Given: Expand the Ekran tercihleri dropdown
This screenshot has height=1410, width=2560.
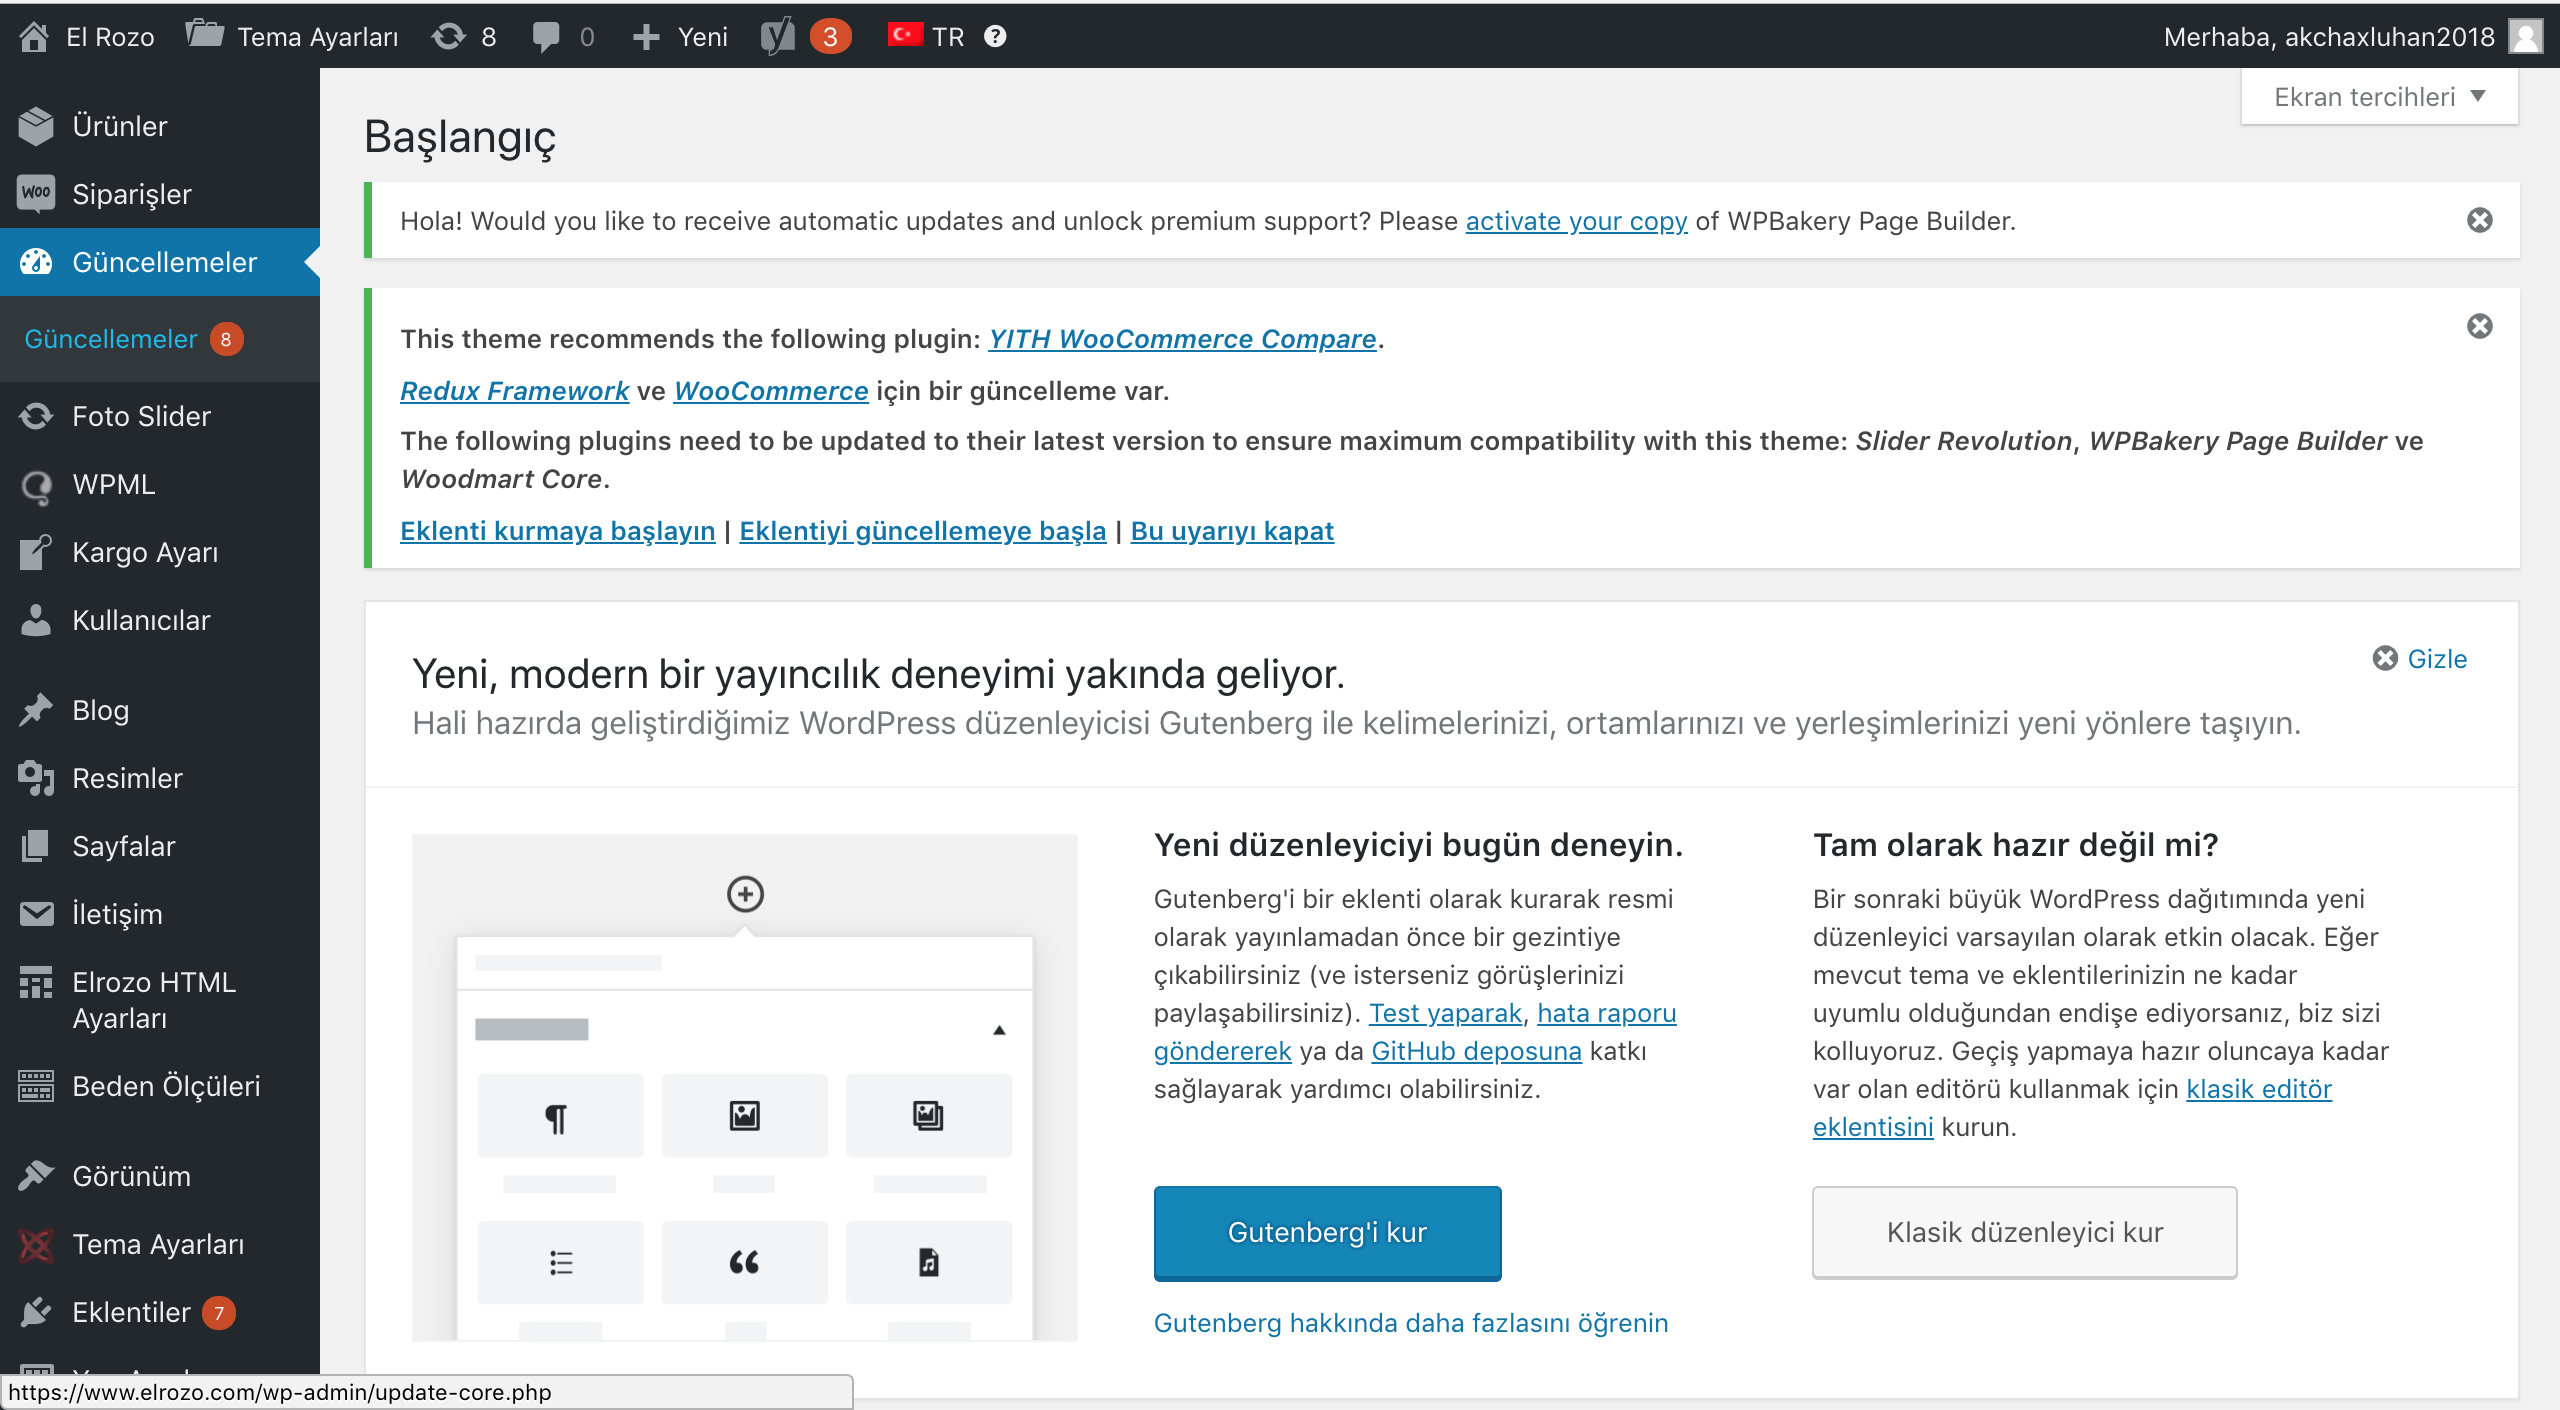Looking at the screenshot, I should (2379, 97).
